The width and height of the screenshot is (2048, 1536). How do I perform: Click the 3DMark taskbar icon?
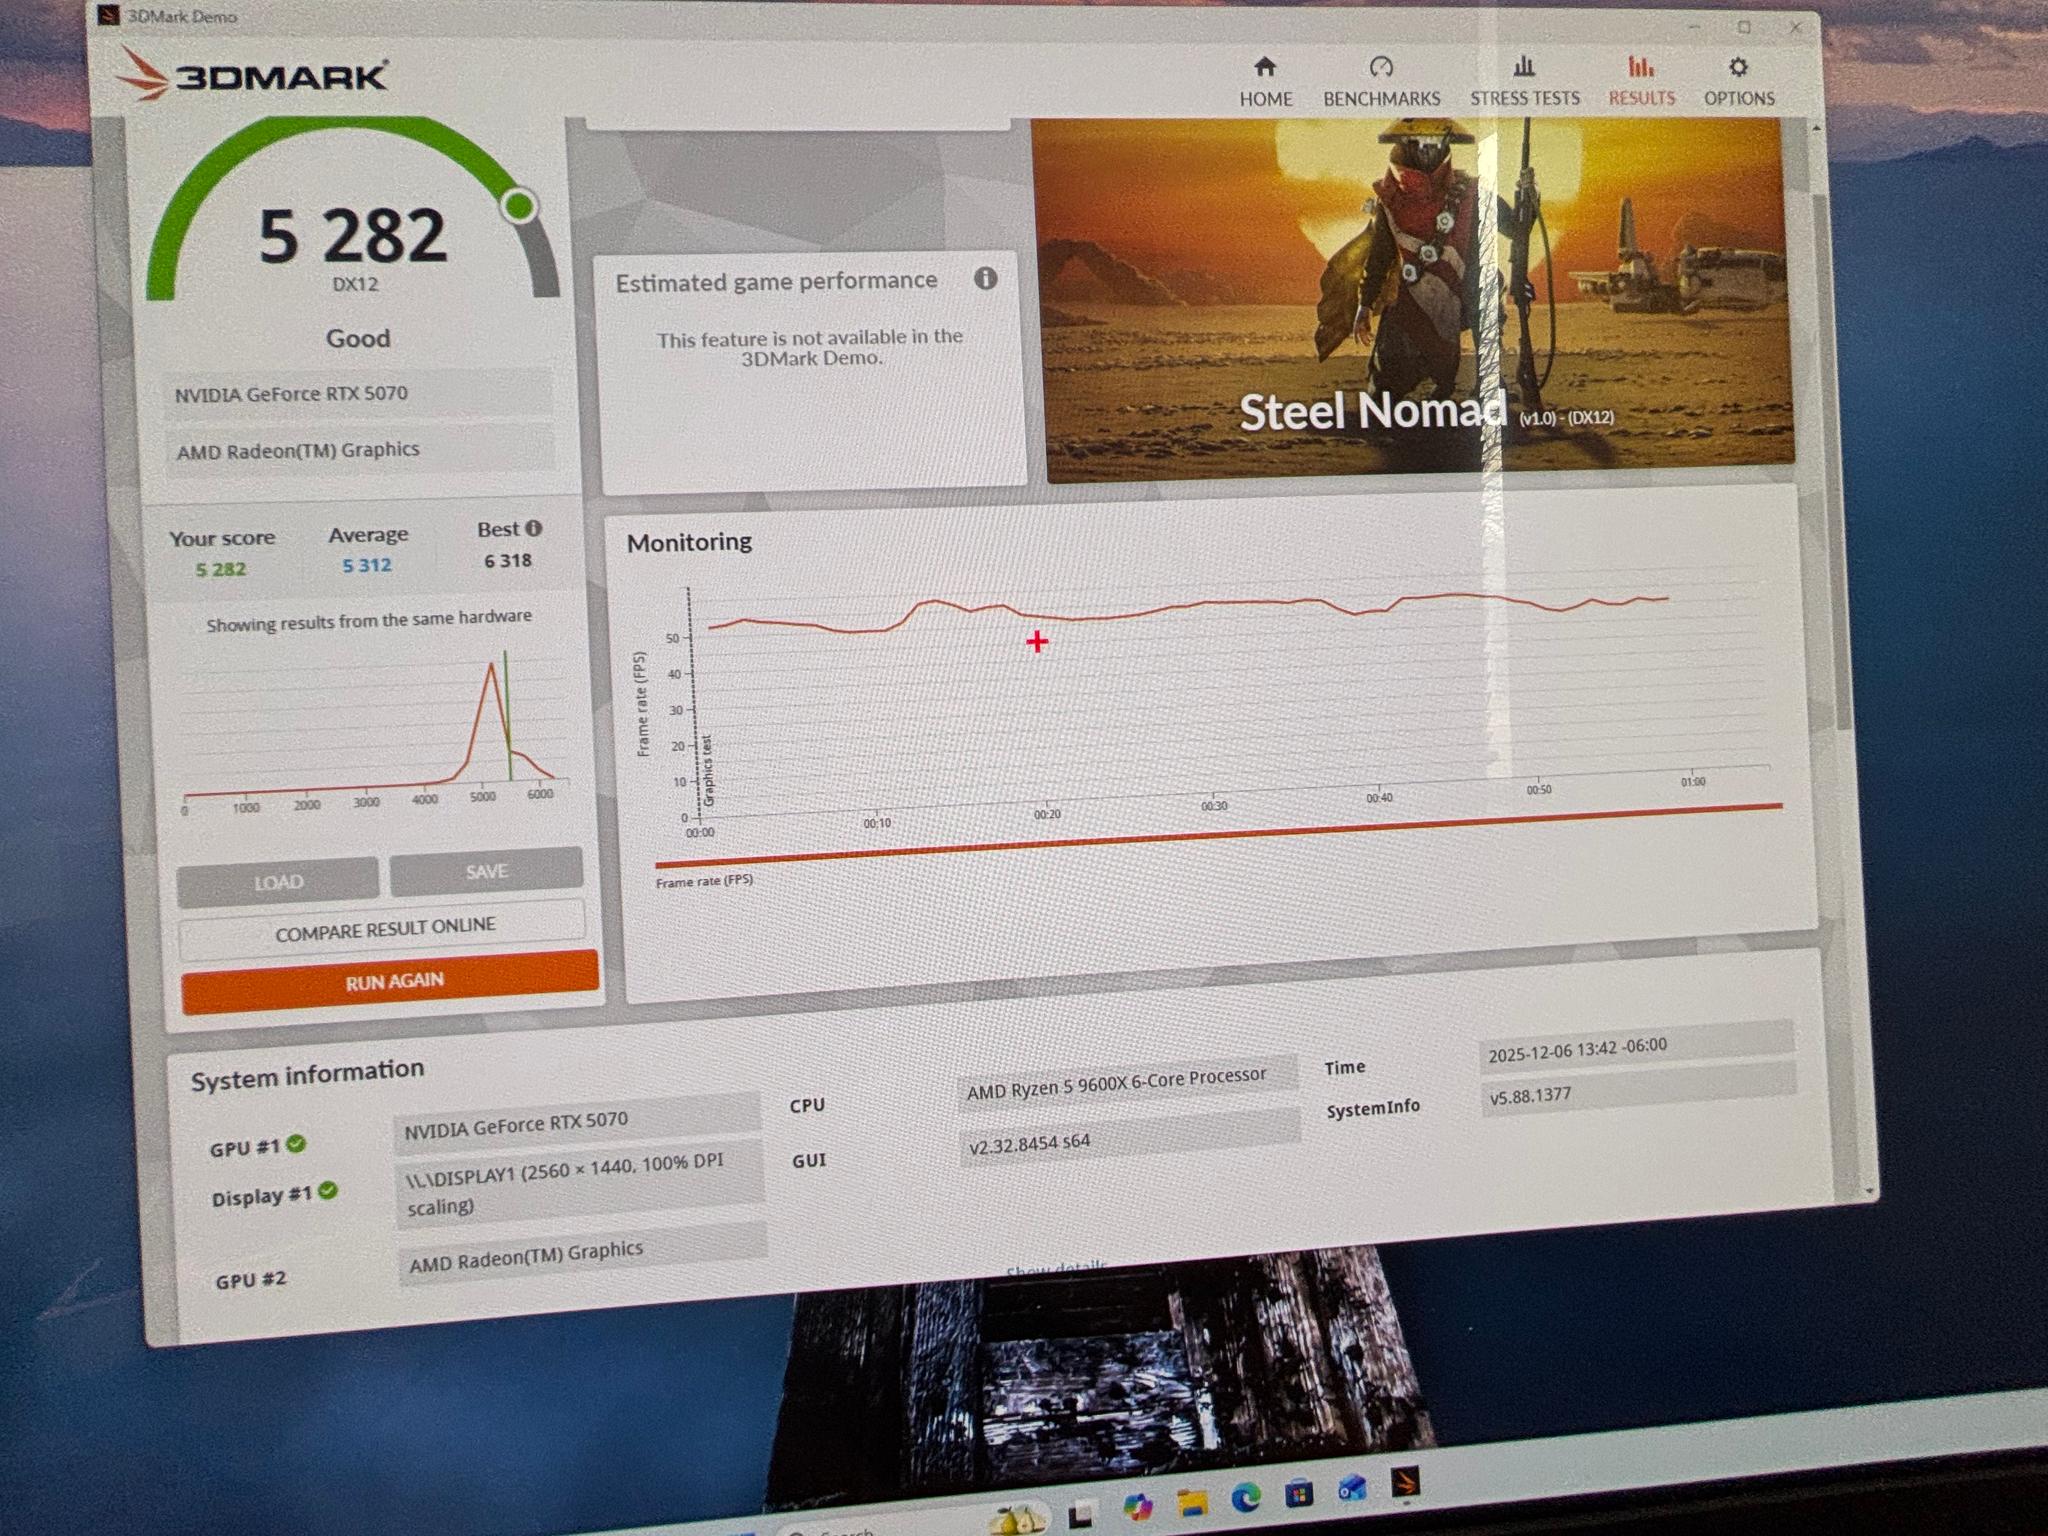coord(1405,1483)
